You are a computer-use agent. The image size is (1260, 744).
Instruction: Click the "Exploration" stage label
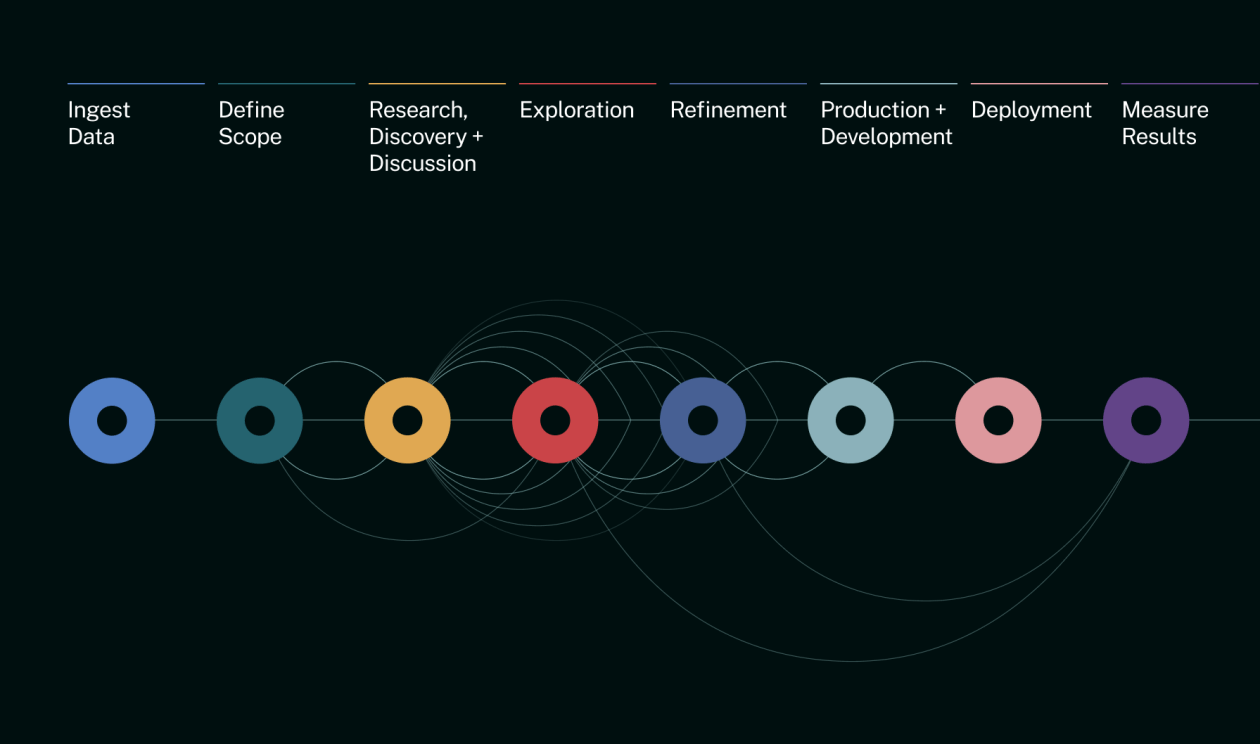(x=577, y=110)
